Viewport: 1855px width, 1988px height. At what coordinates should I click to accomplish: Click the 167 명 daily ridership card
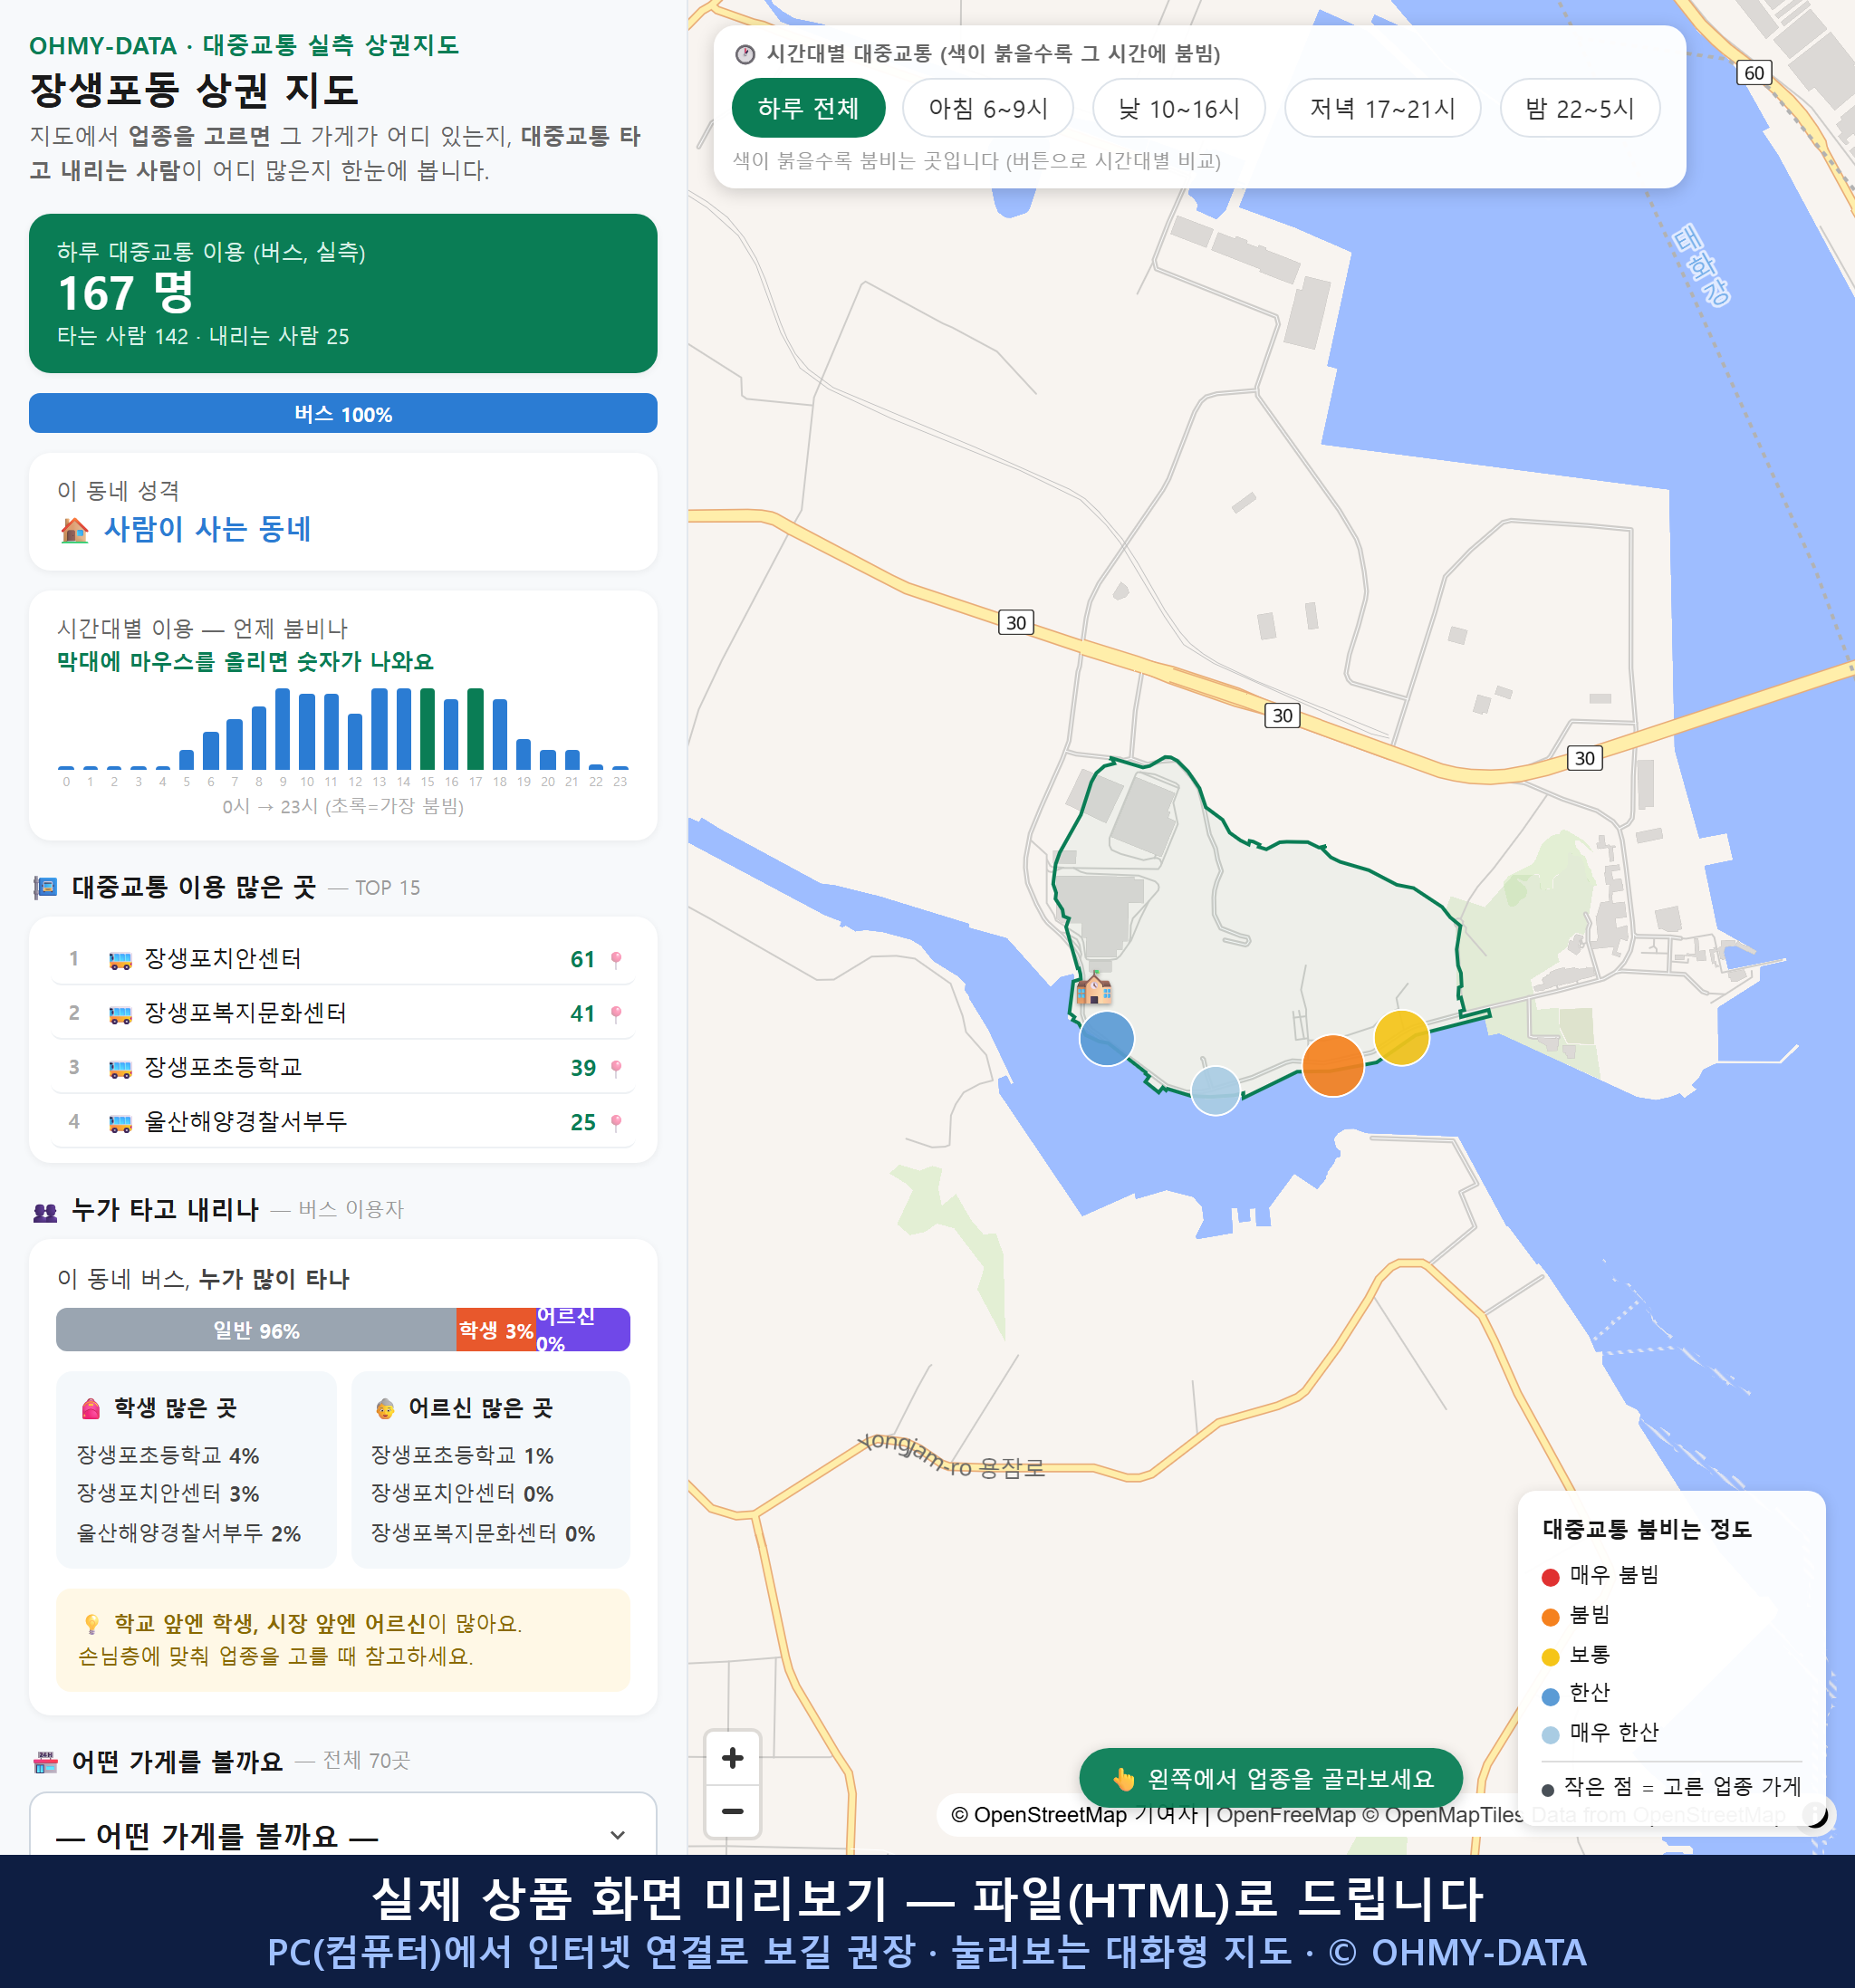click(x=343, y=293)
